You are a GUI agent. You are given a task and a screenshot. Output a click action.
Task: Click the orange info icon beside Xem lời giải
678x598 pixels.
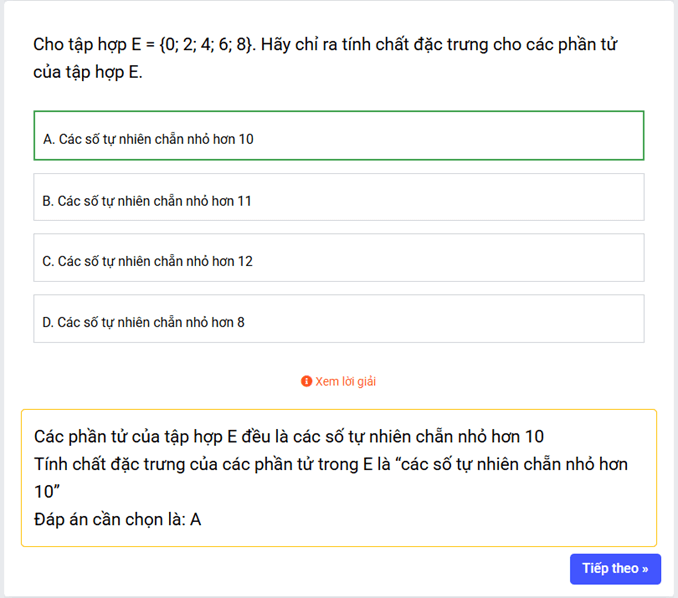click(306, 381)
